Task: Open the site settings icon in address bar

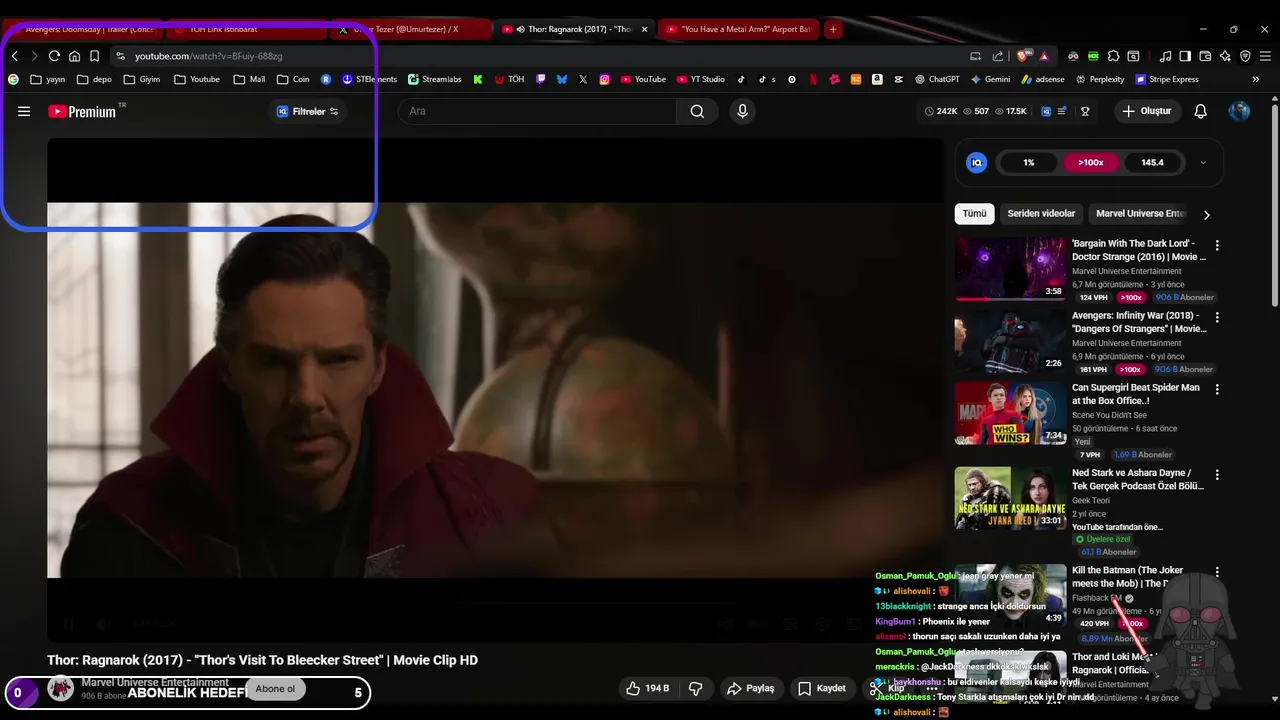Action: (120, 56)
